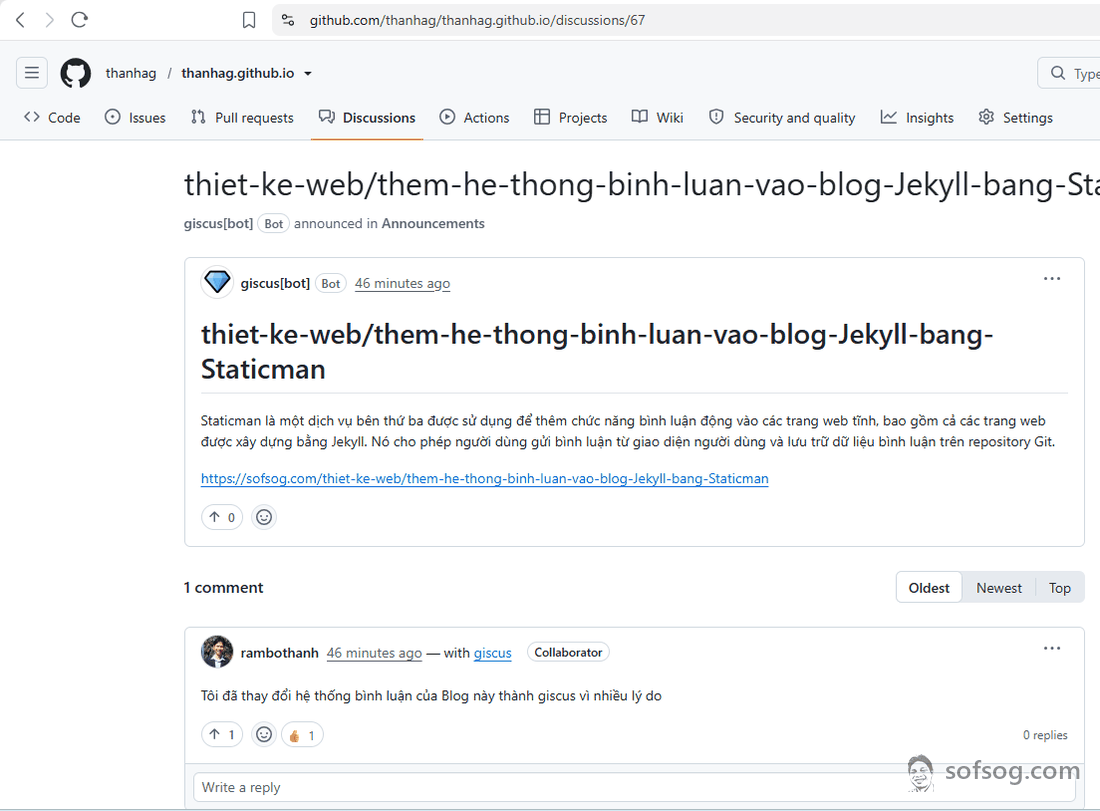Viewport: 1100px width, 811px height.
Task: Add emoji reaction to the bot post
Action: tap(264, 517)
